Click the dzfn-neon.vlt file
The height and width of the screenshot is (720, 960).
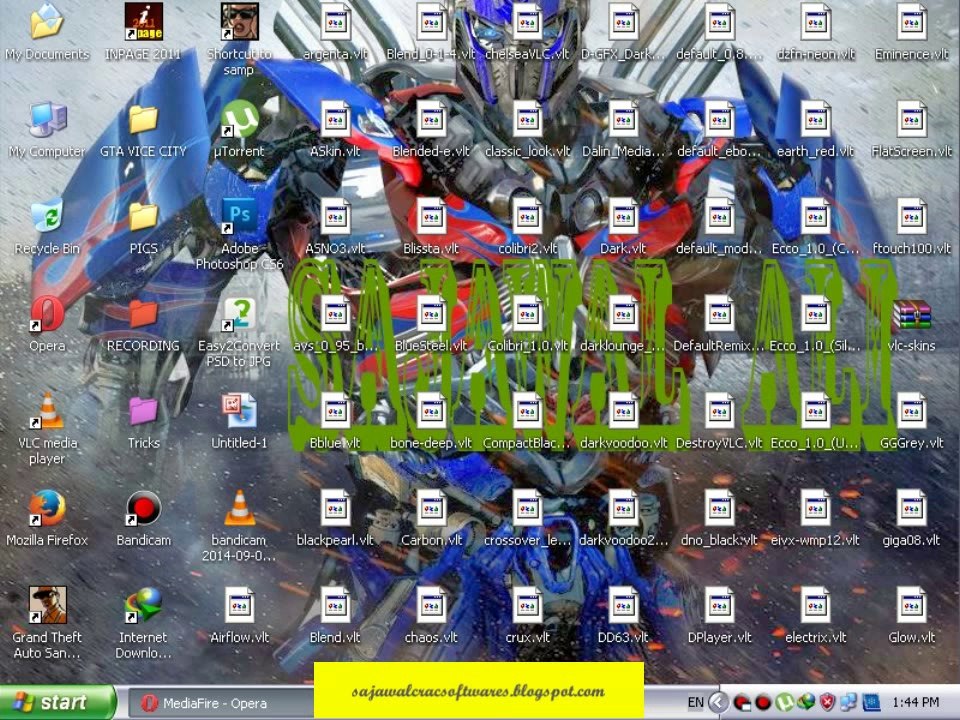pos(816,22)
